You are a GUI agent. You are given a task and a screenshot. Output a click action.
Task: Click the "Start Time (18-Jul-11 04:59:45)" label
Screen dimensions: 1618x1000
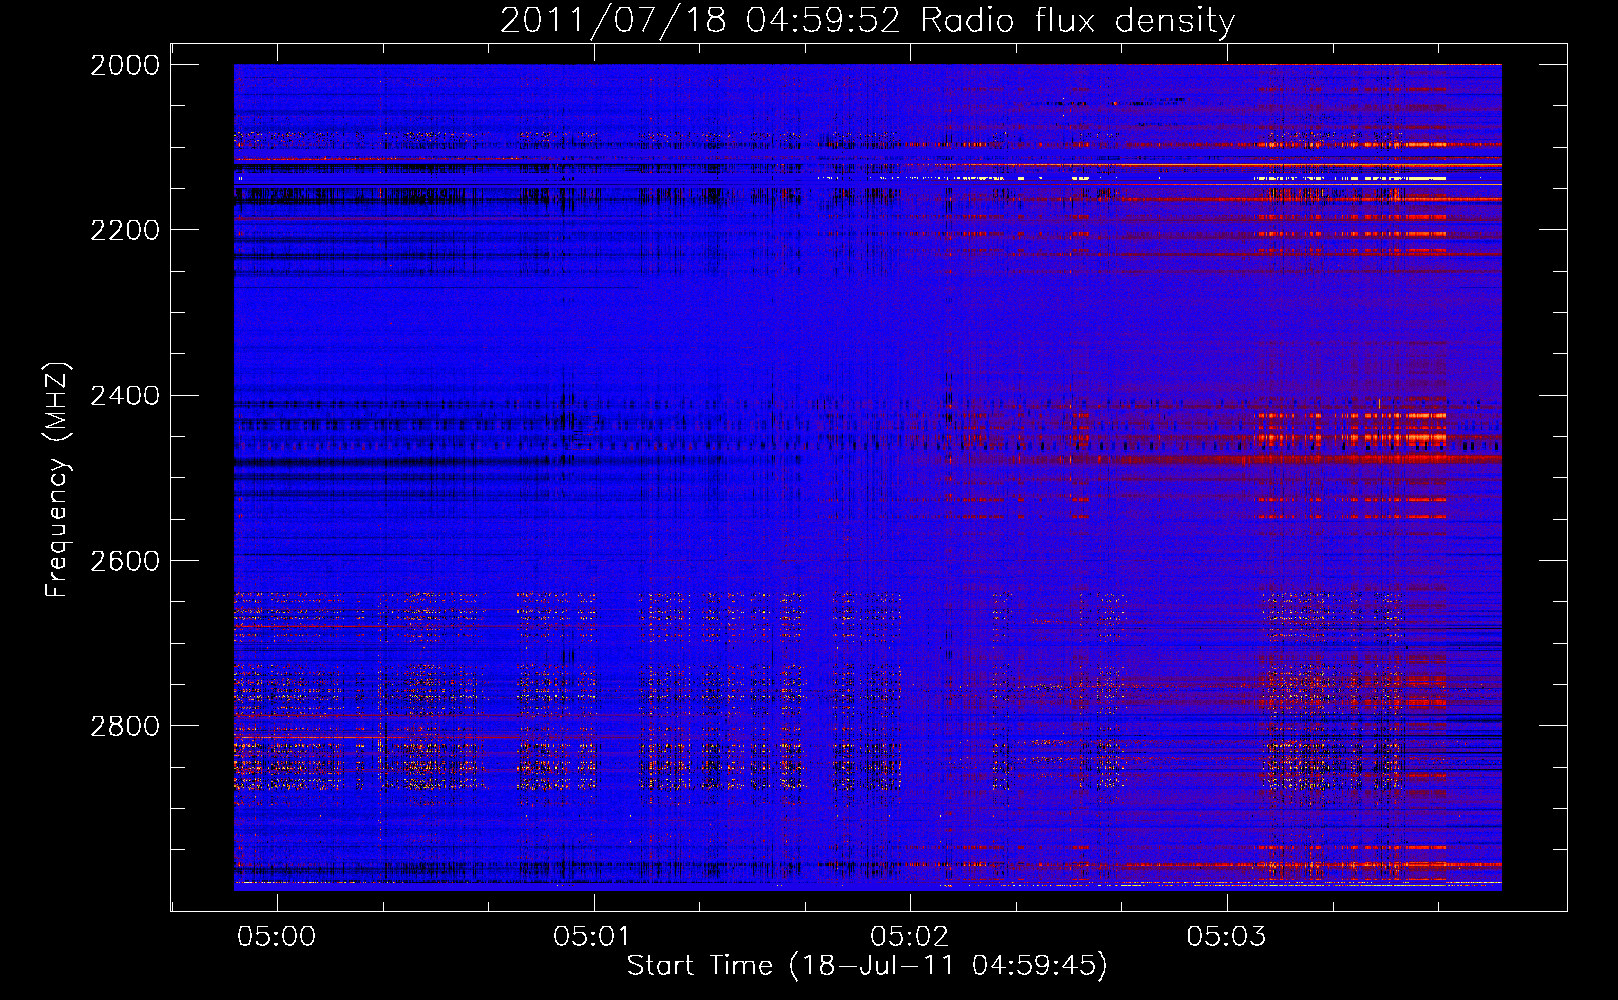(x=867, y=966)
